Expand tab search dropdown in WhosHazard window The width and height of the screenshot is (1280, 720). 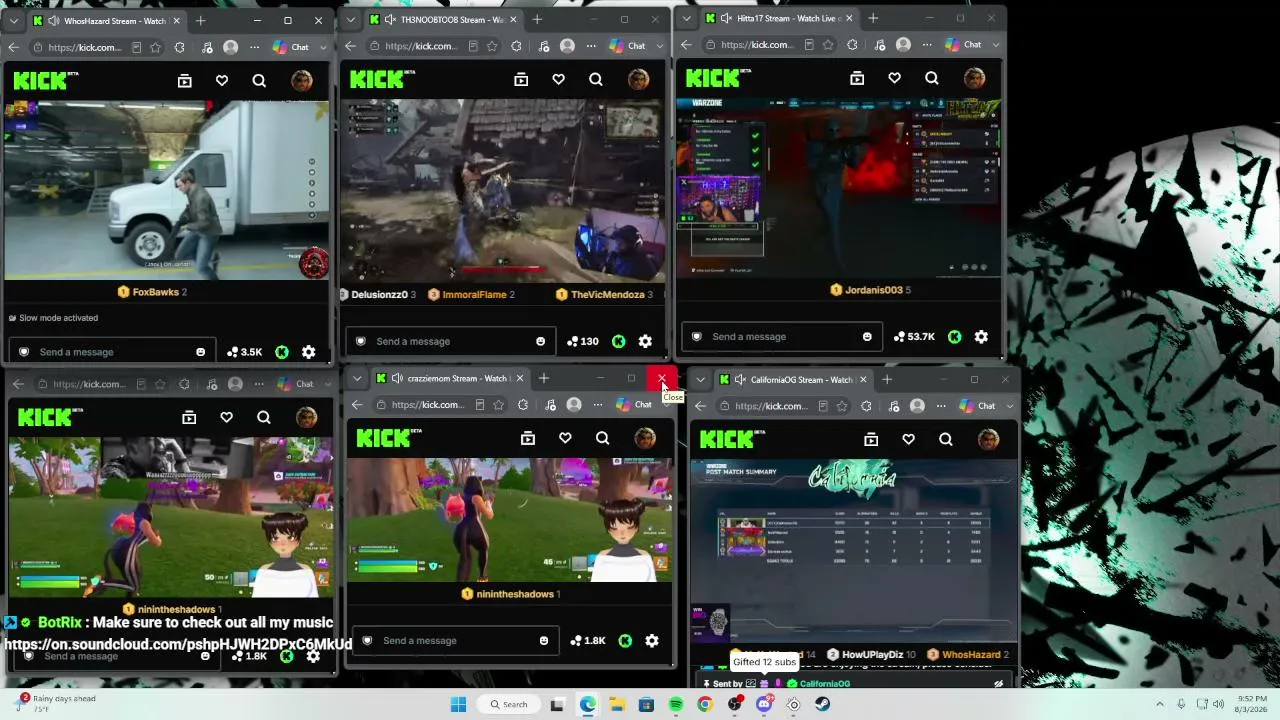(13, 21)
